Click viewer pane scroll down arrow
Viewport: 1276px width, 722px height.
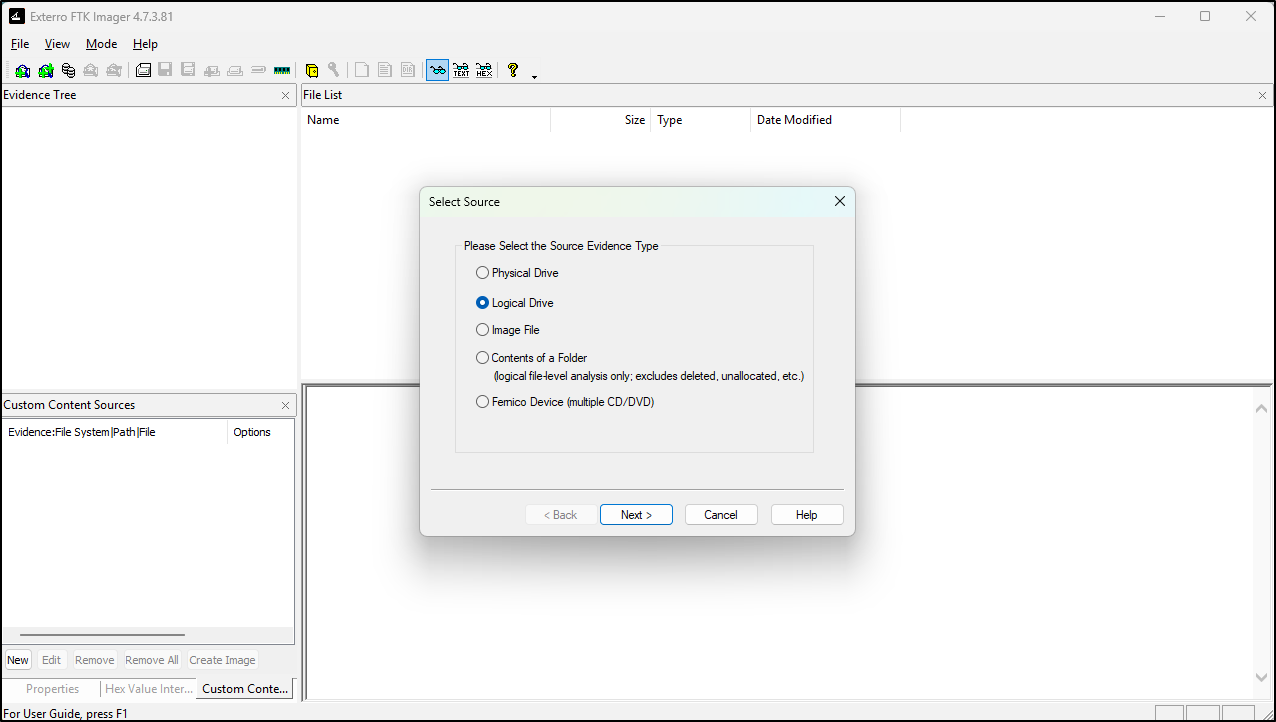[1262, 677]
